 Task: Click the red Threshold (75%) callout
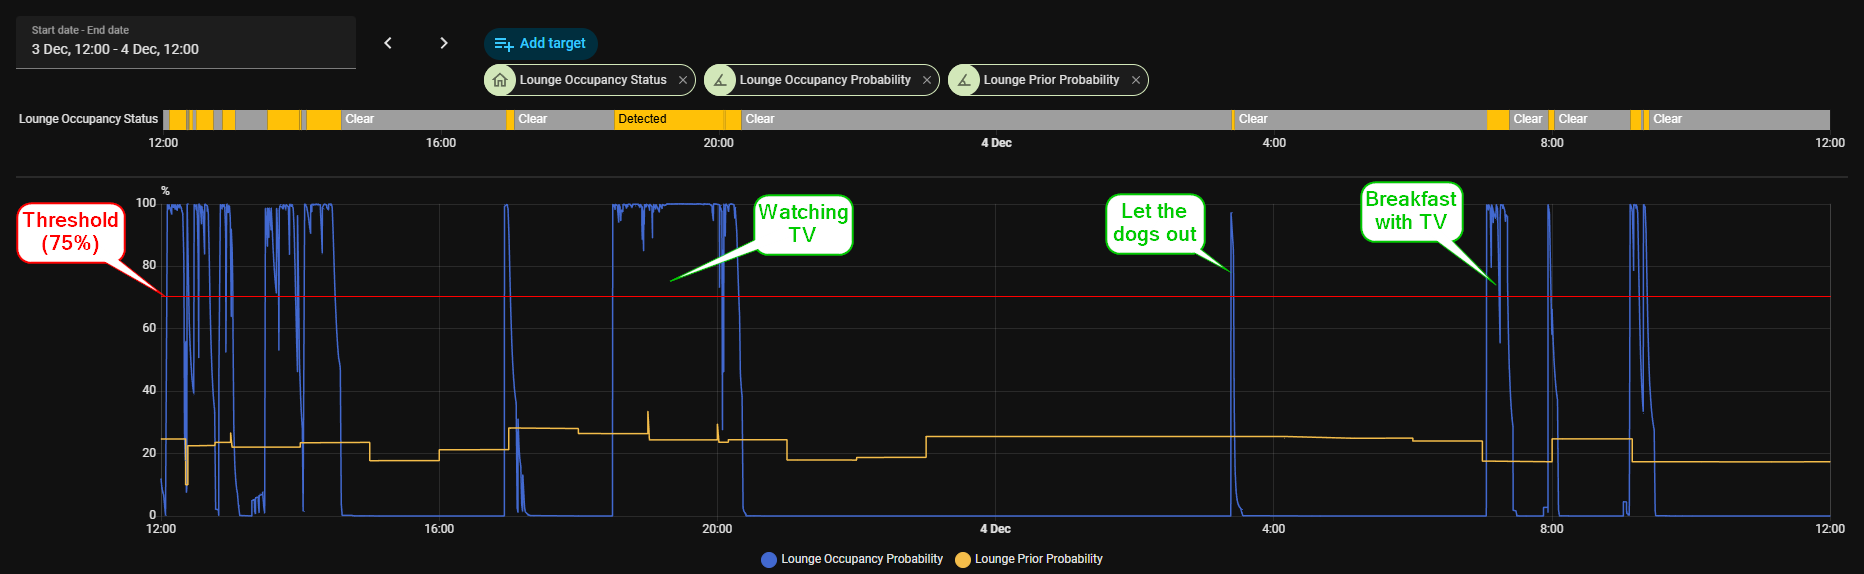[x=71, y=232]
